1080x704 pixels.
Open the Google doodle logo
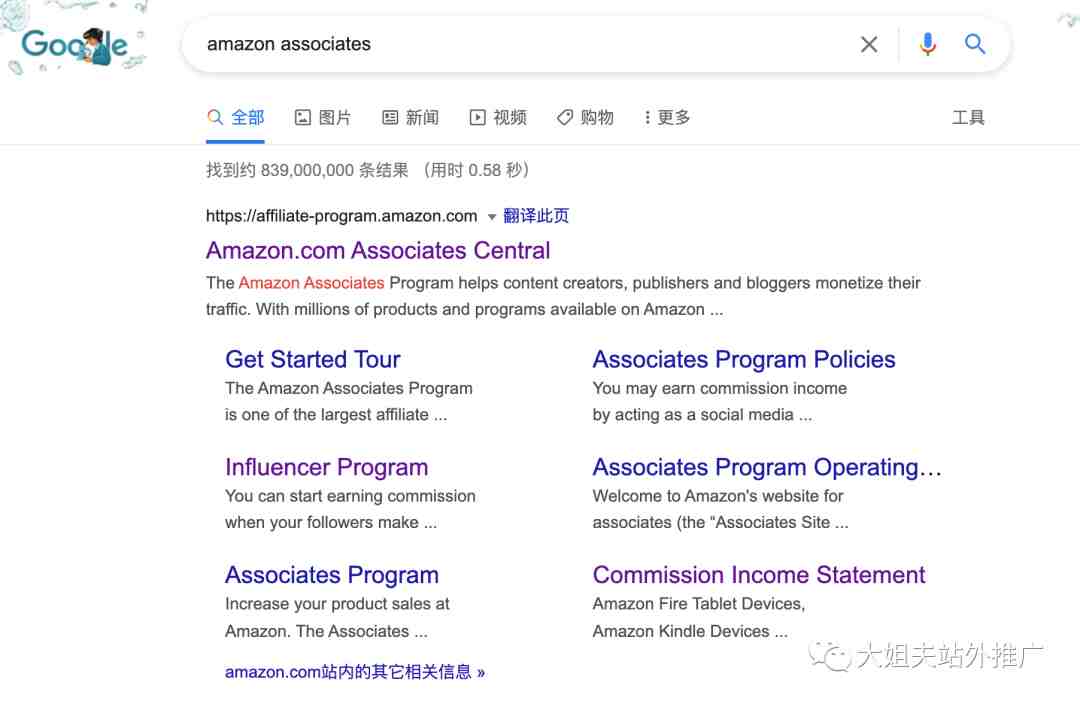[74, 45]
